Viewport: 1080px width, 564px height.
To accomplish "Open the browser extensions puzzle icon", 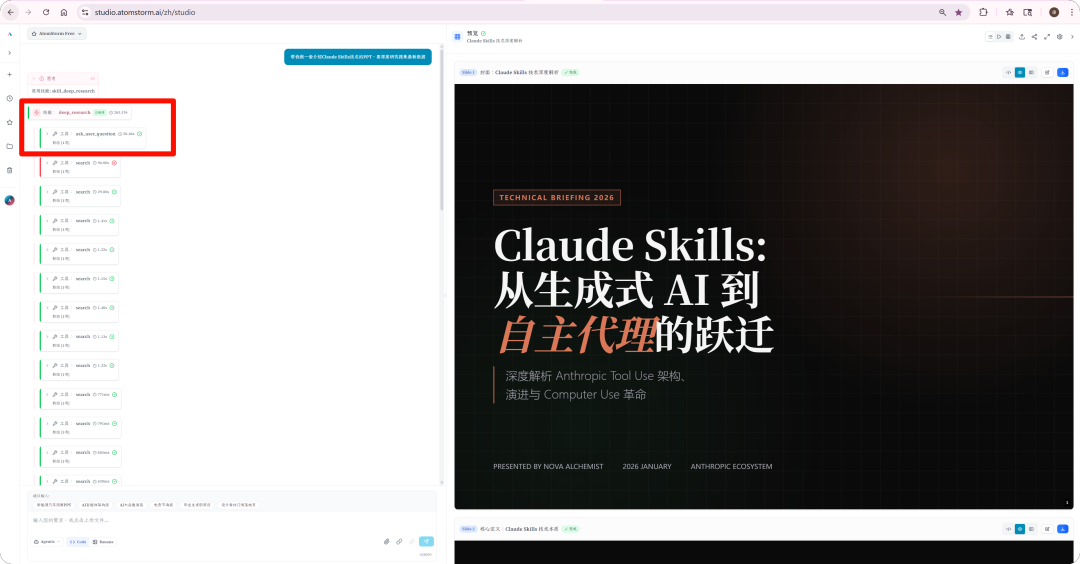I will point(984,12).
